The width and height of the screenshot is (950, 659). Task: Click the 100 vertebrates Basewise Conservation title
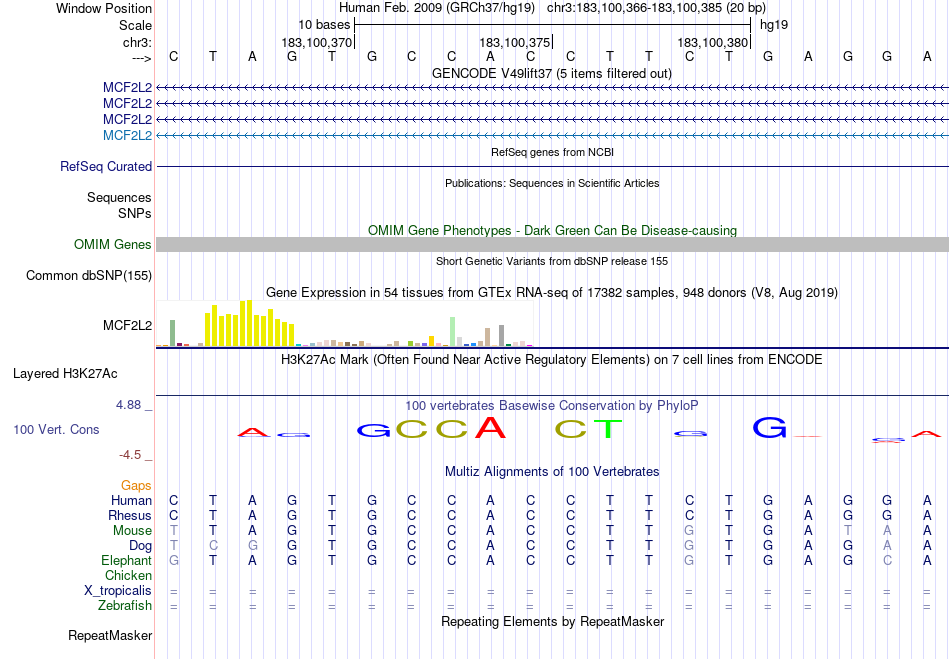(552, 406)
